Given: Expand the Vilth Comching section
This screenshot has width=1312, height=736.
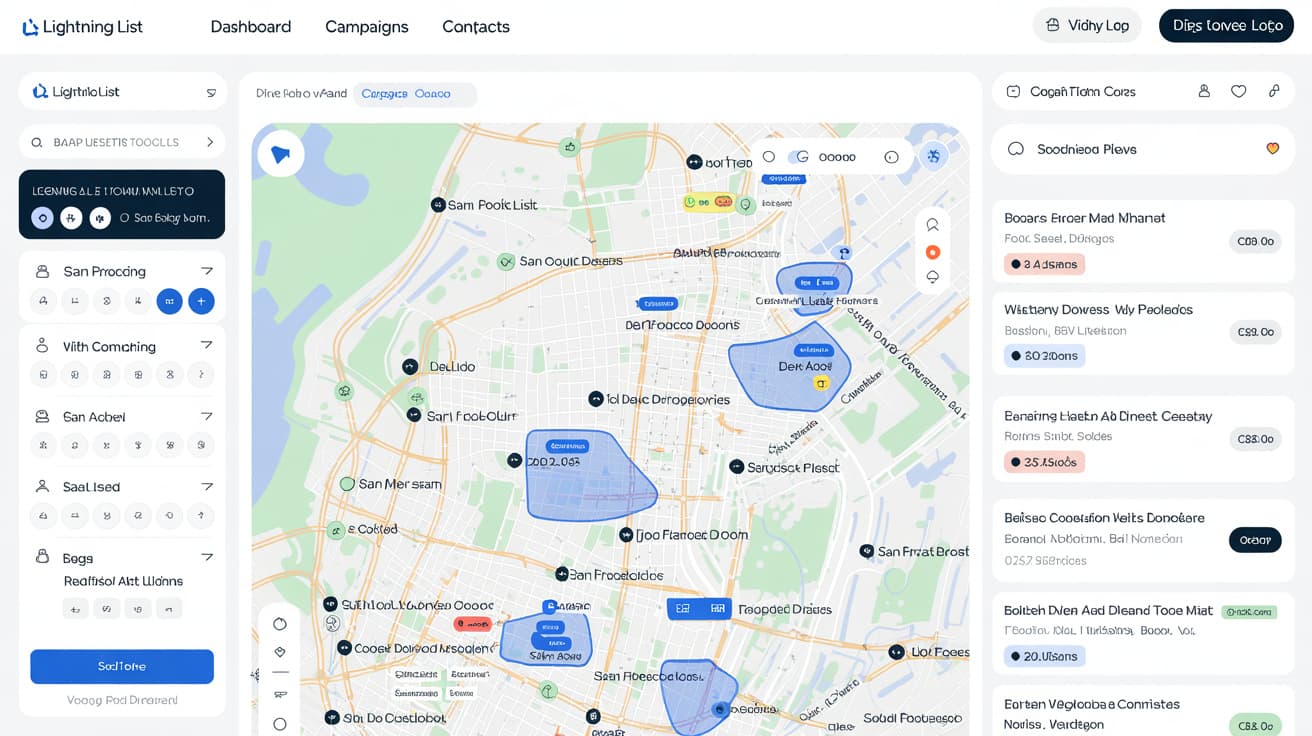Looking at the screenshot, I should [x=207, y=345].
